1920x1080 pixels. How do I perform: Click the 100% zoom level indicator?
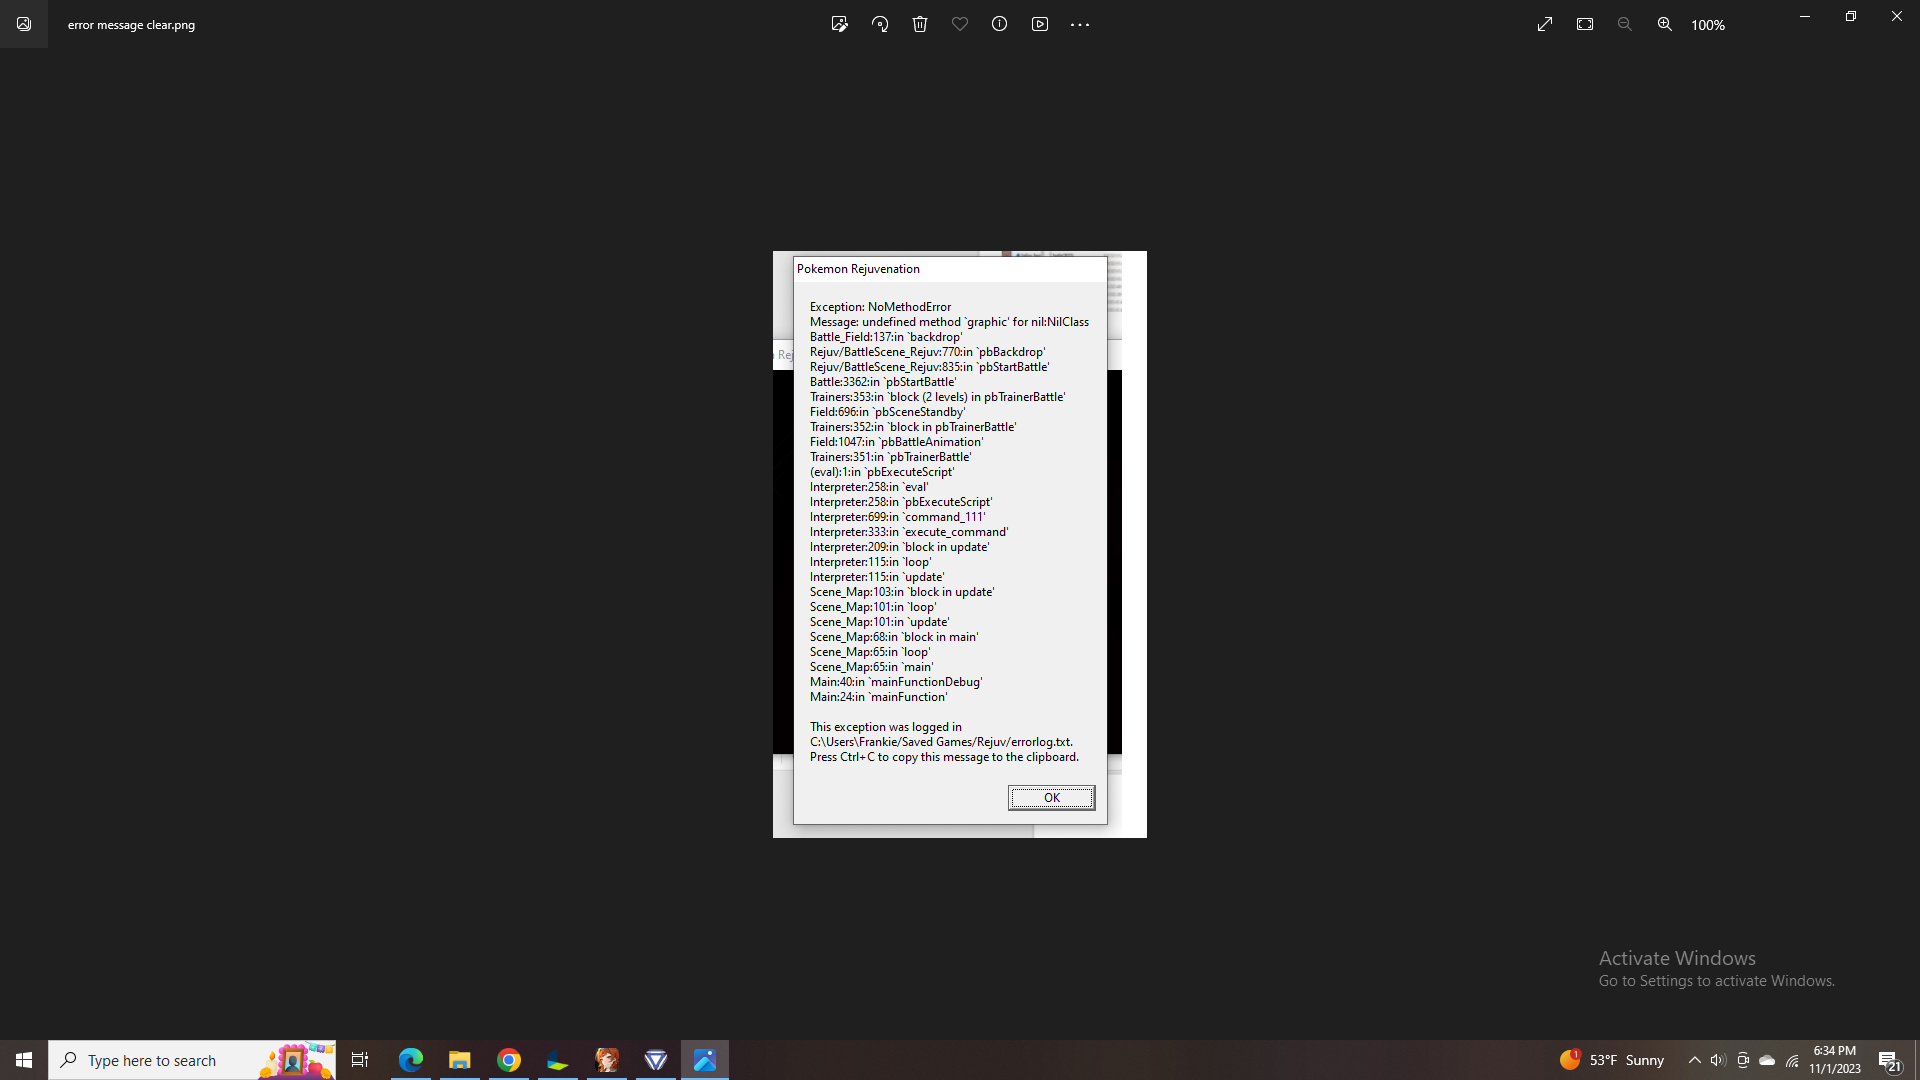pyautogui.click(x=1708, y=25)
